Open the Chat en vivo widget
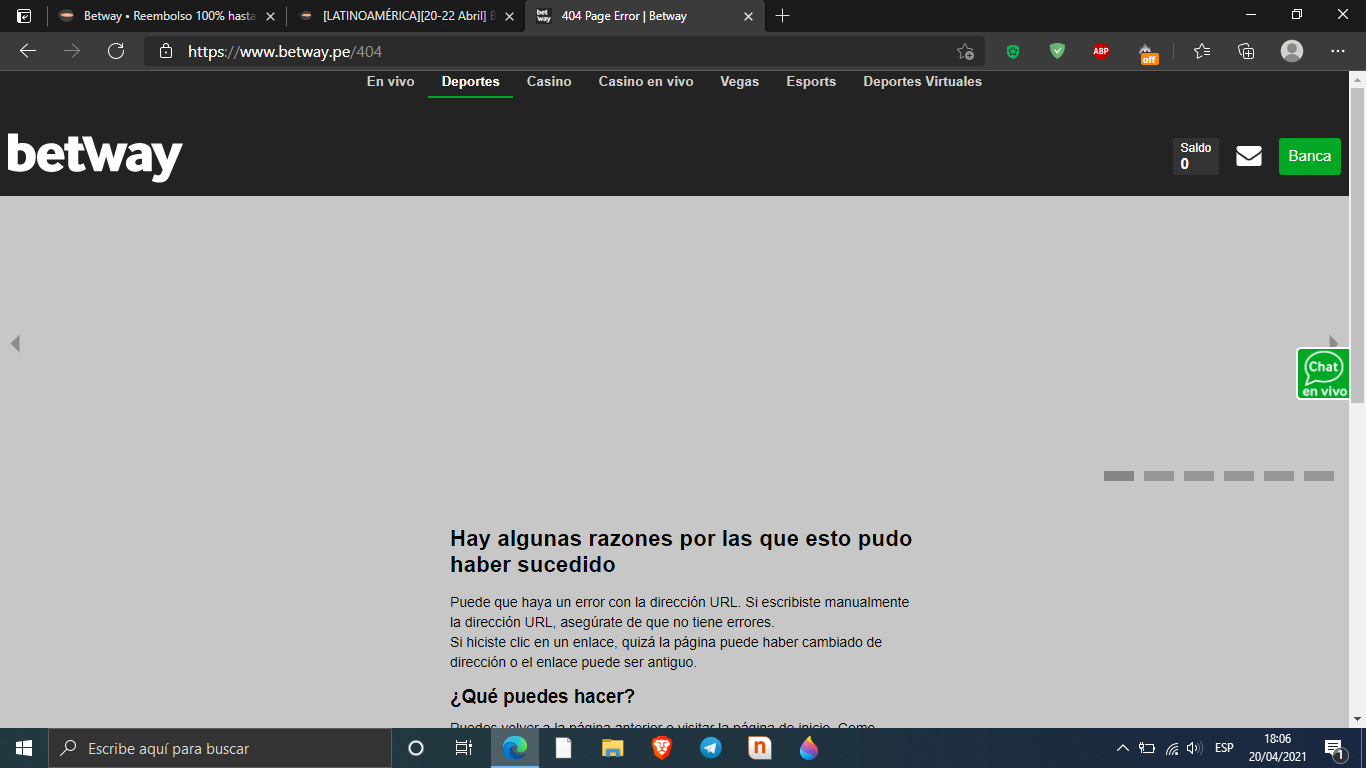The height and width of the screenshot is (768, 1366). point(1323,374)
